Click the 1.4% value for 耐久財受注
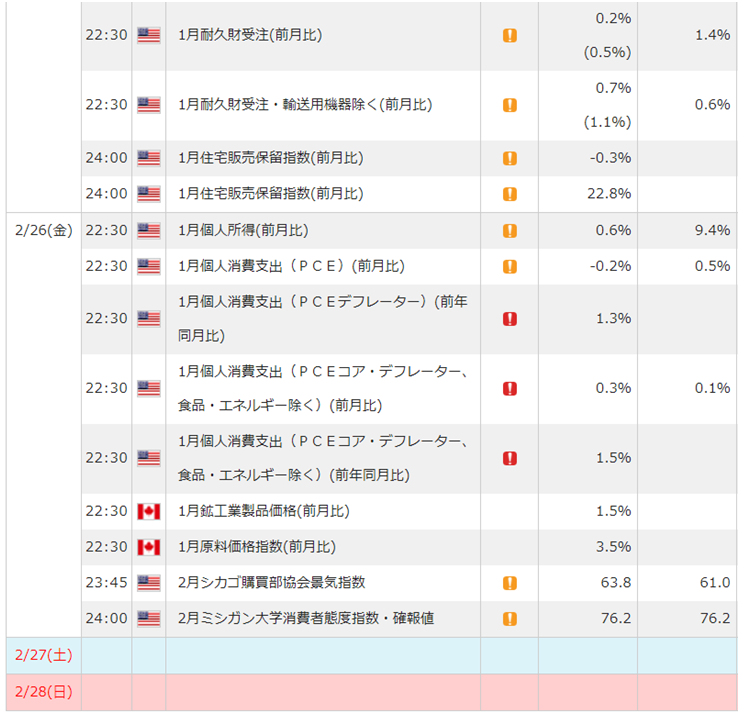 pyautogui.click(x=713, y=35)
